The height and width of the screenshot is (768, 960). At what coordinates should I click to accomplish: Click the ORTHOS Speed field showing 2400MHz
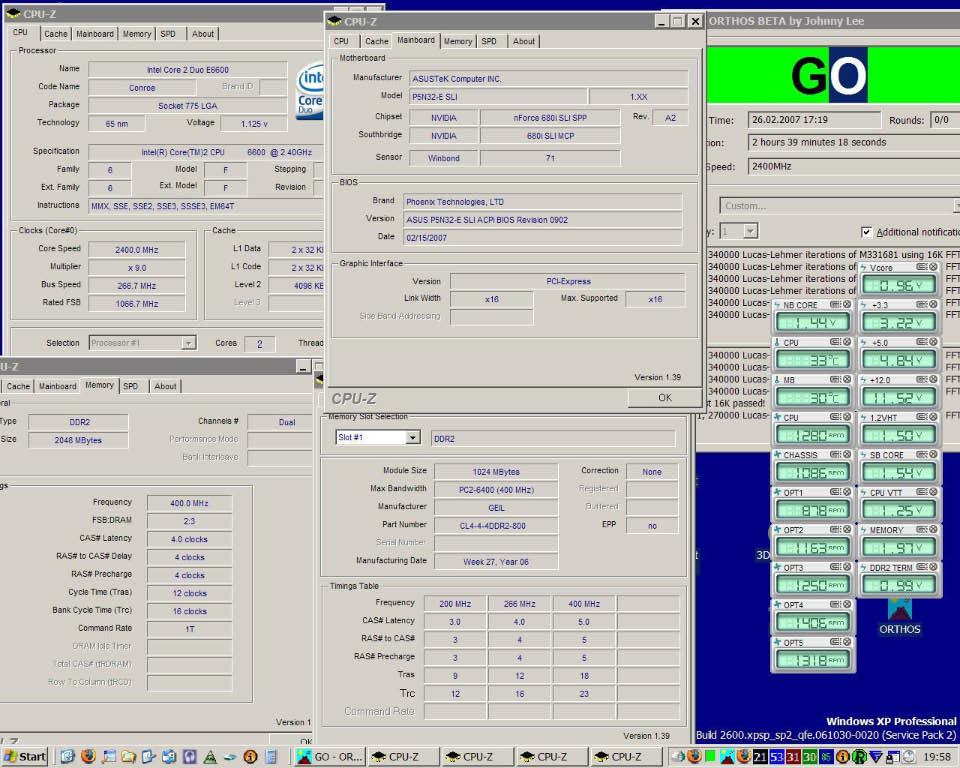point(853,166)
